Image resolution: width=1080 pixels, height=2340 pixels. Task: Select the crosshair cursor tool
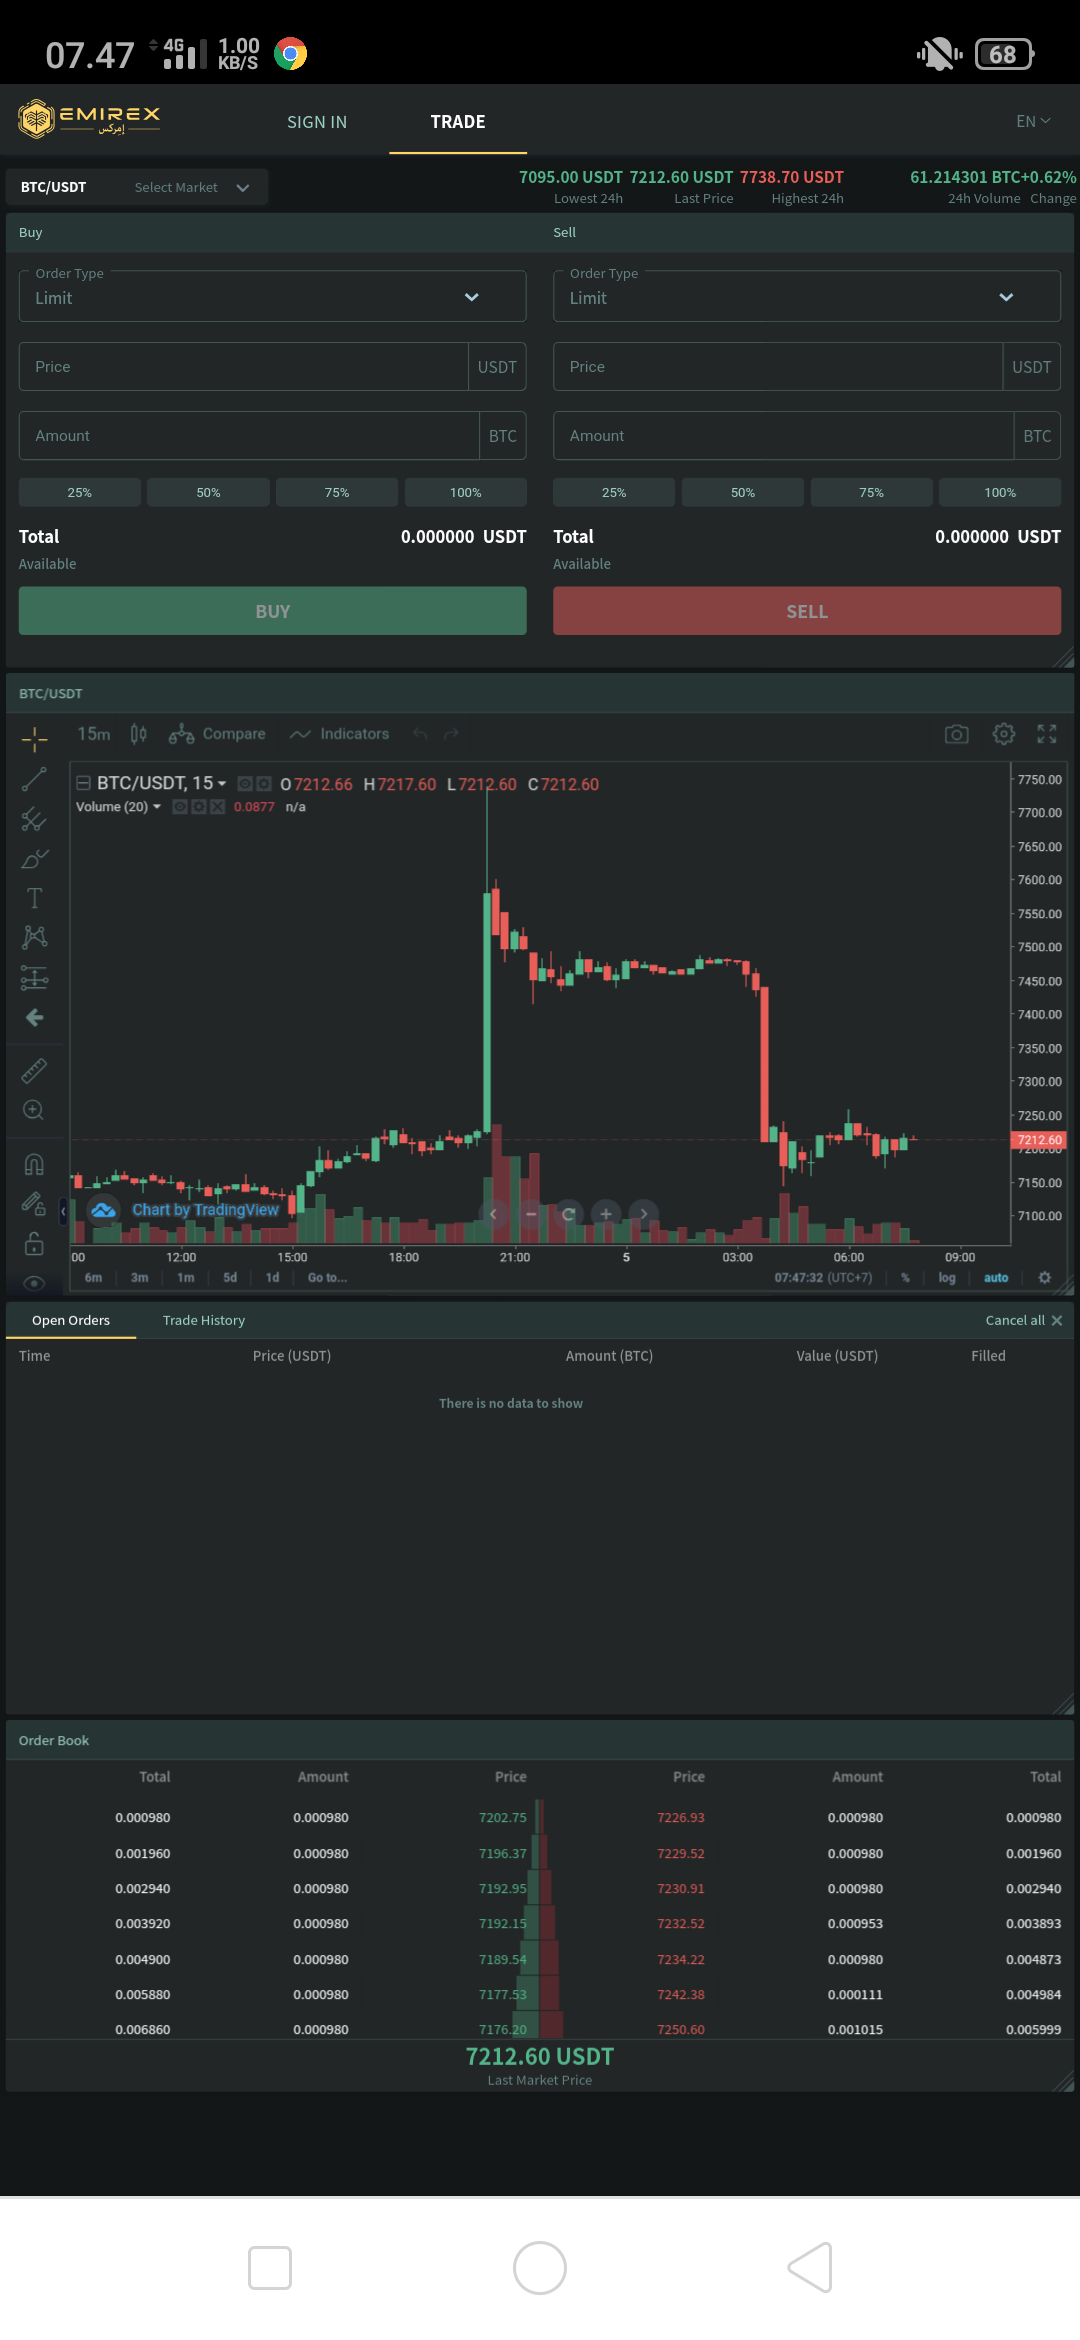coord(34,739)
